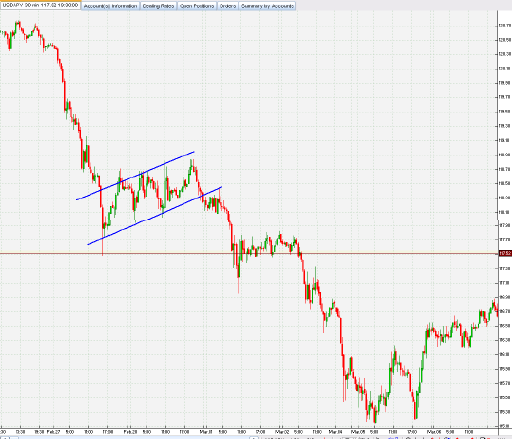Go to the Orders tab

[228, 6]
